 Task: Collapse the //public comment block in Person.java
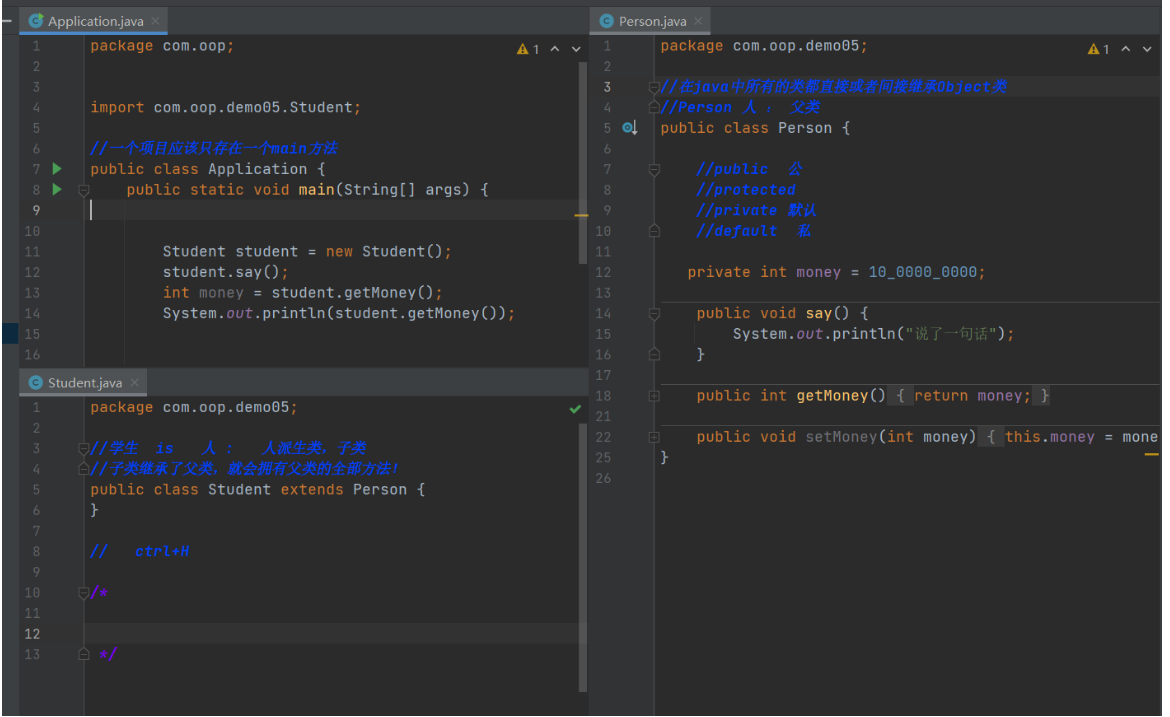click(x=654, y=170)
